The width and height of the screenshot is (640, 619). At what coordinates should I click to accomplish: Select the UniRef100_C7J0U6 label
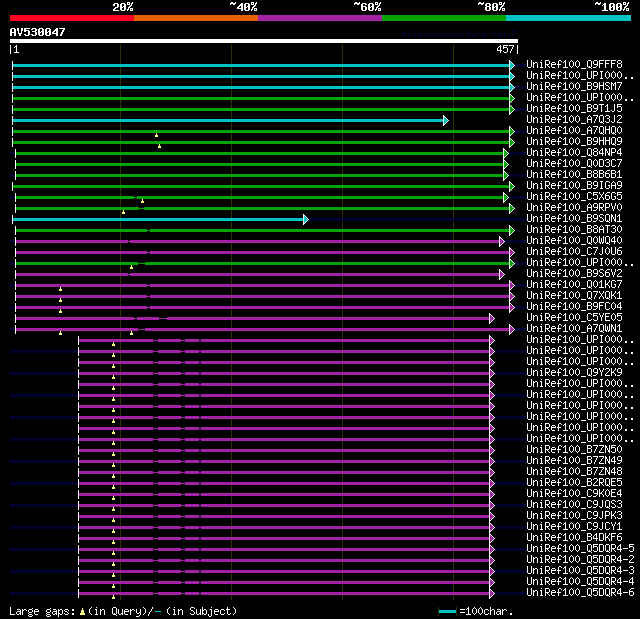(574, 252)
